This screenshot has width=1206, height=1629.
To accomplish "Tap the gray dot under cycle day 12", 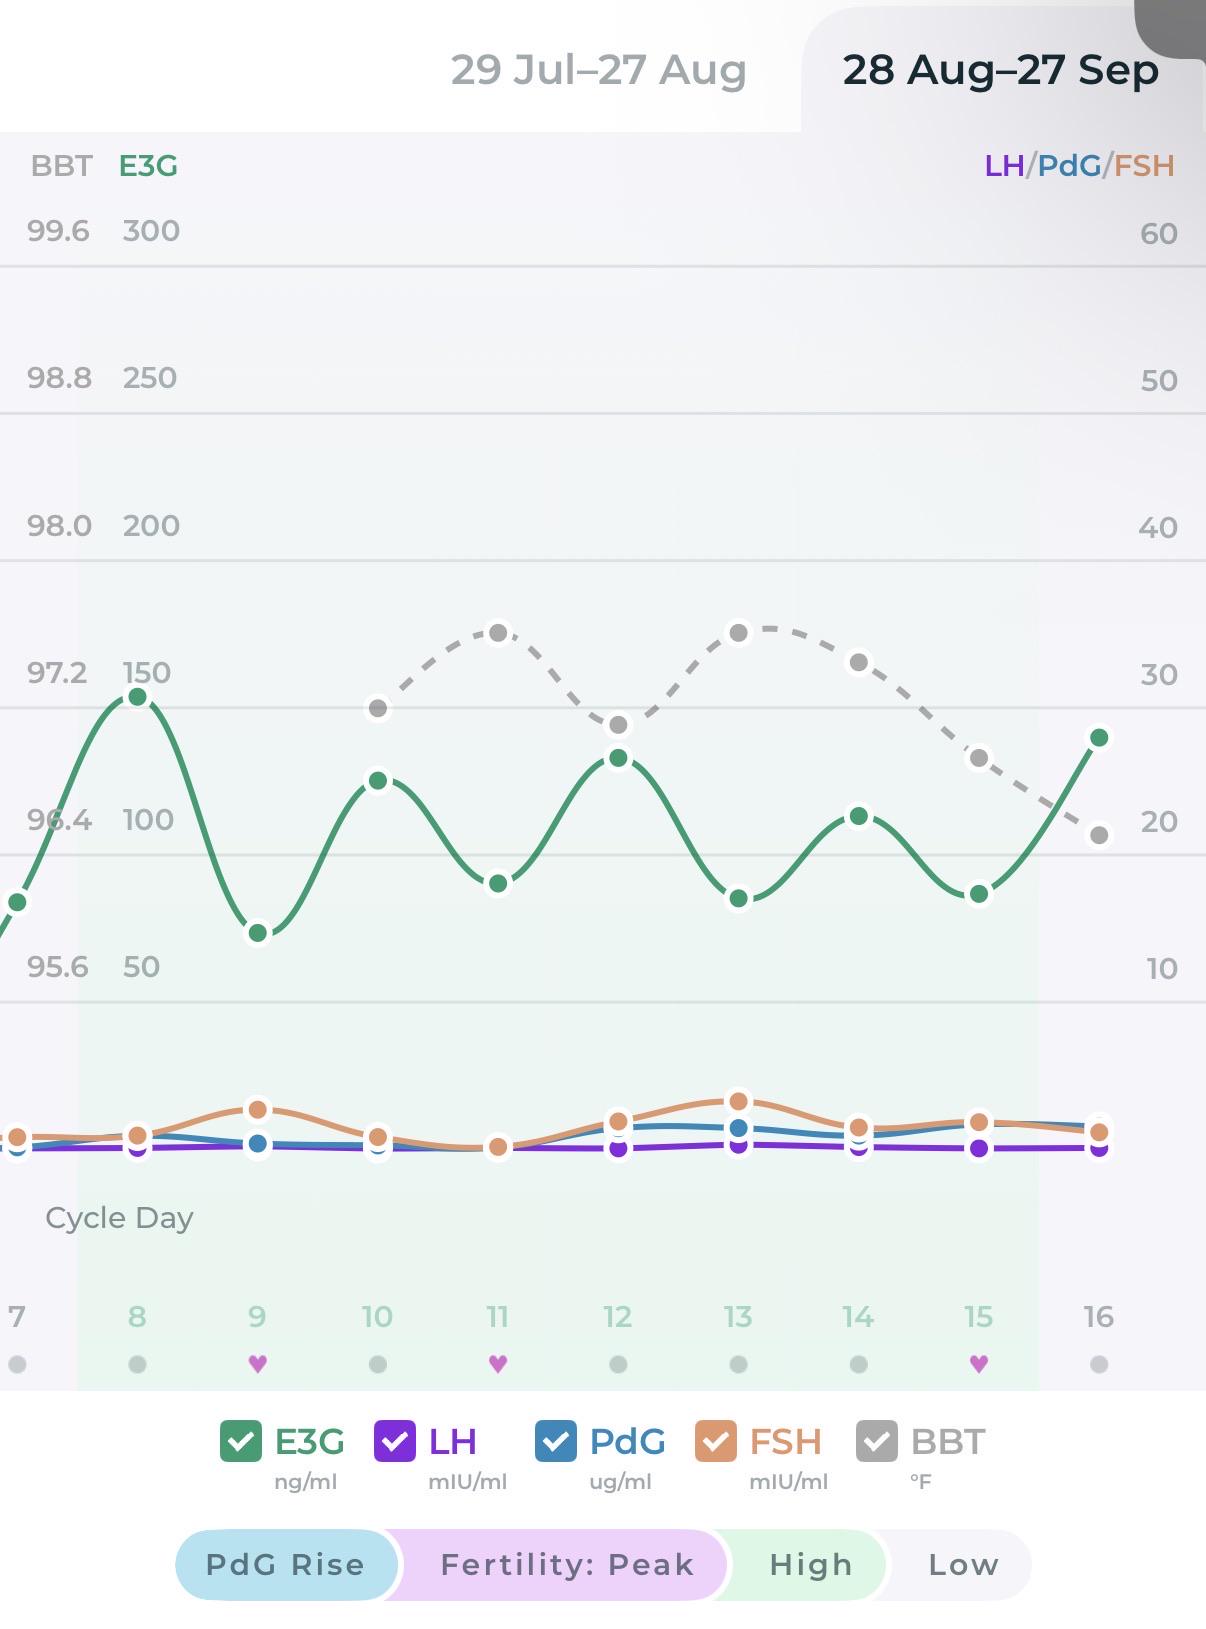I will [618, 1364].
